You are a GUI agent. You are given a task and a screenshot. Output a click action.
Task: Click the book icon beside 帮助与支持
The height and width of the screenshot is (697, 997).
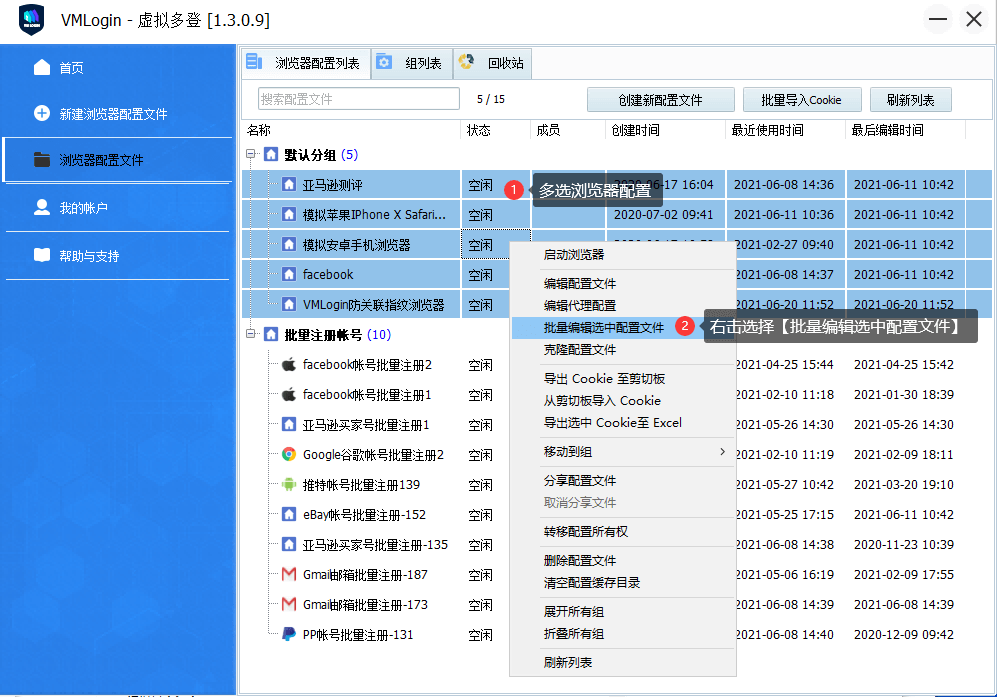42,255
